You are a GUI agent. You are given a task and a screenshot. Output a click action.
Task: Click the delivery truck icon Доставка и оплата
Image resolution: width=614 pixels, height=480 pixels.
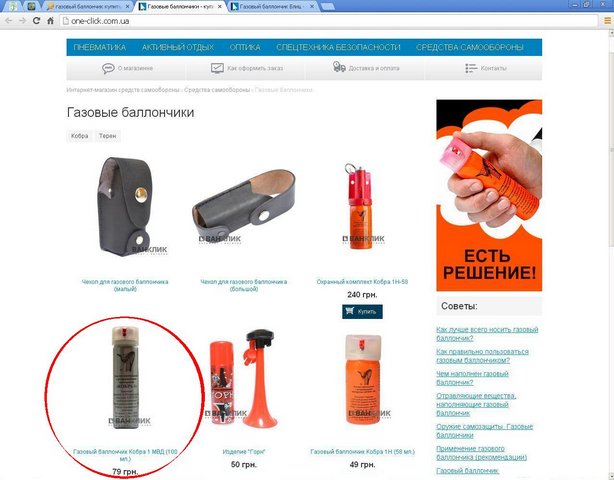339,67
